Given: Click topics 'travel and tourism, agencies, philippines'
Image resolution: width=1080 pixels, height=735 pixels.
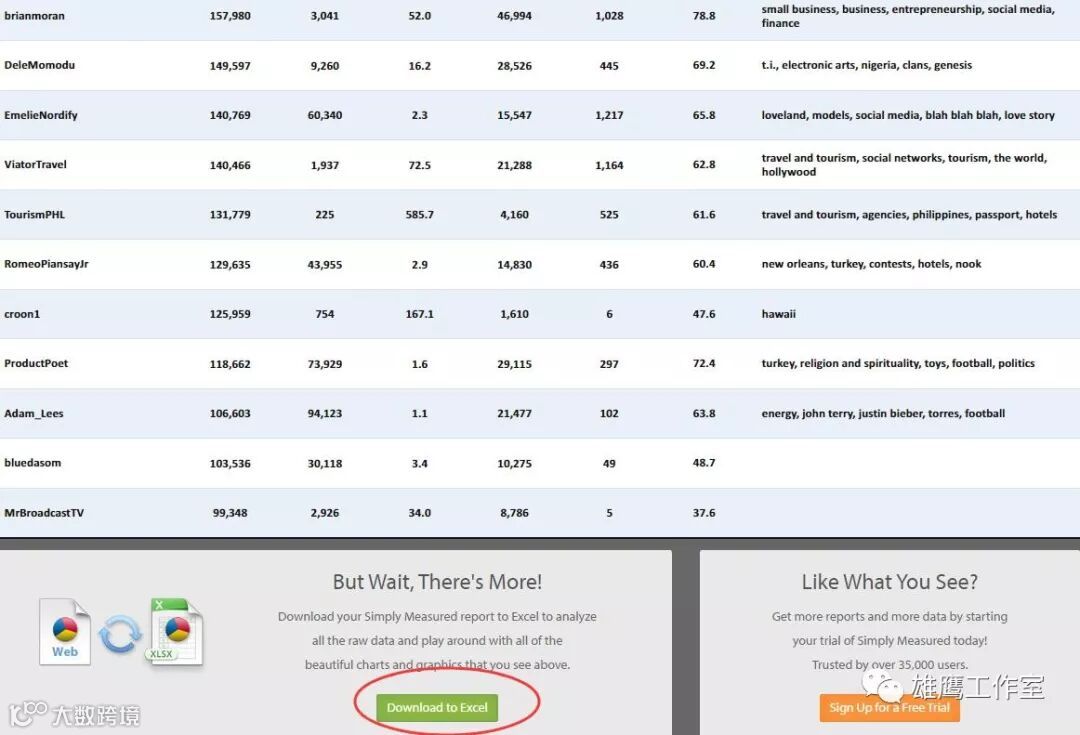Looking at the screenshot, I should tap(909, 214).
